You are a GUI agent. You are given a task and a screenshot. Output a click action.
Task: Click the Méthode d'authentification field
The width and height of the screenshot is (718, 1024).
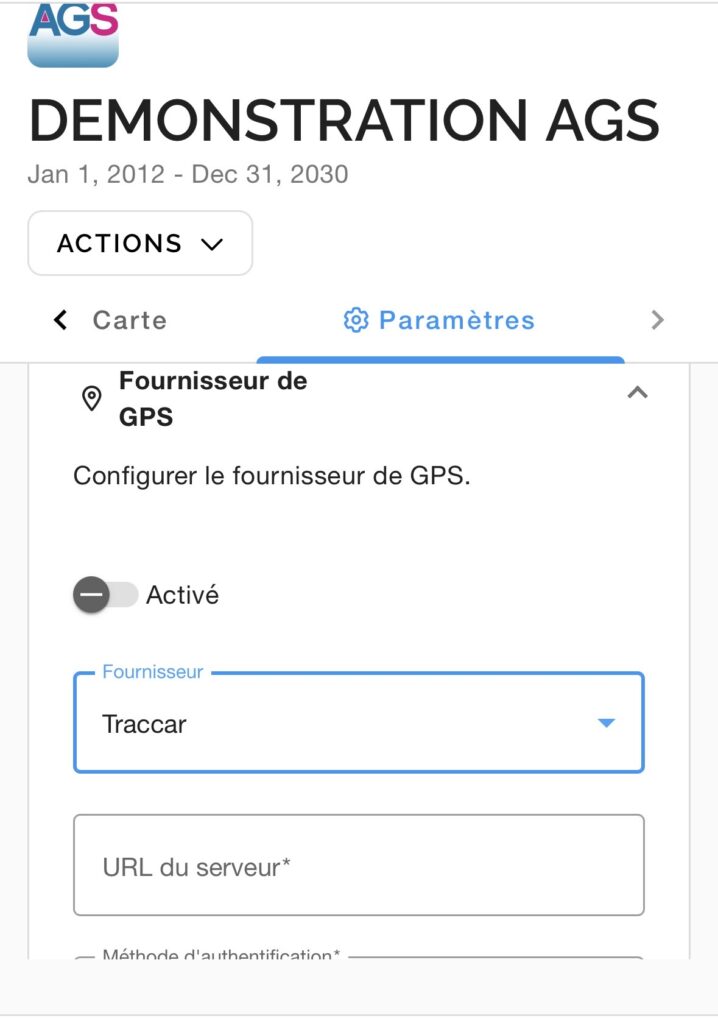pos(358,958)
